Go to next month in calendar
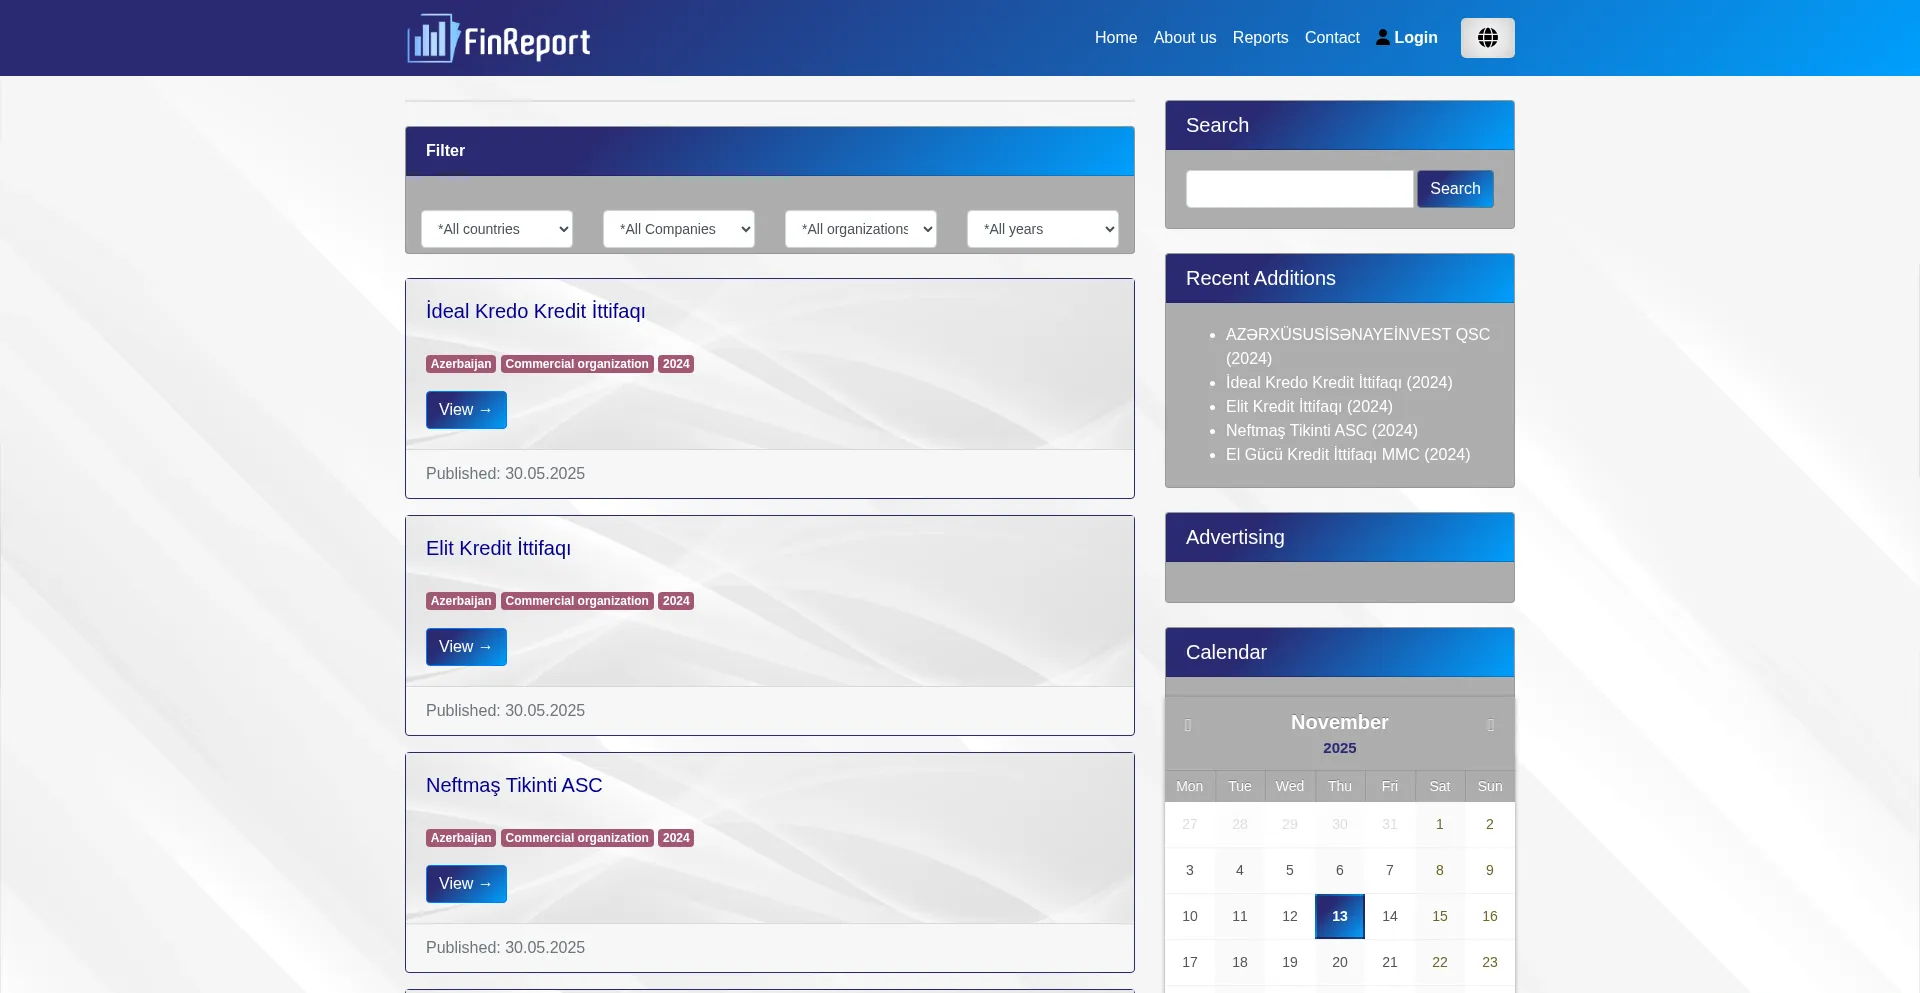This screenshot has height=993, width=1920. 1490,725
